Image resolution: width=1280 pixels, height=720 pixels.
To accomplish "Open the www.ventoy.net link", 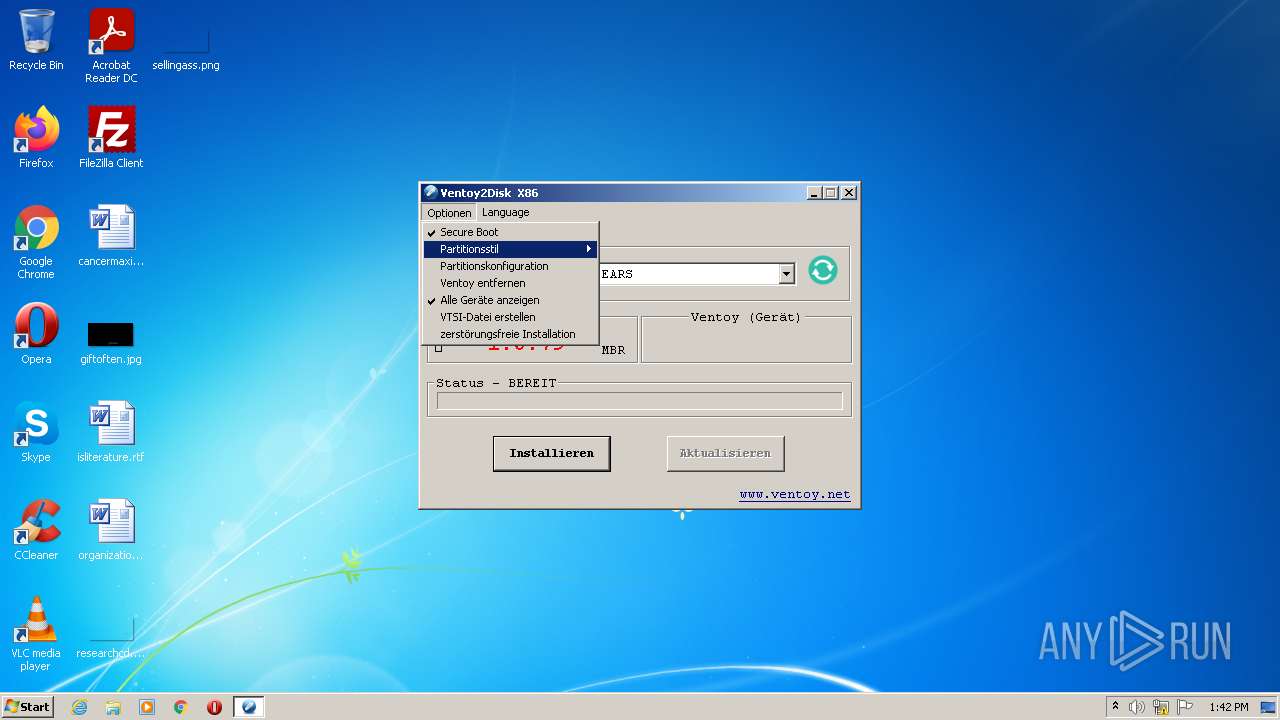I will pyautogui.click(x=795, y=494).
